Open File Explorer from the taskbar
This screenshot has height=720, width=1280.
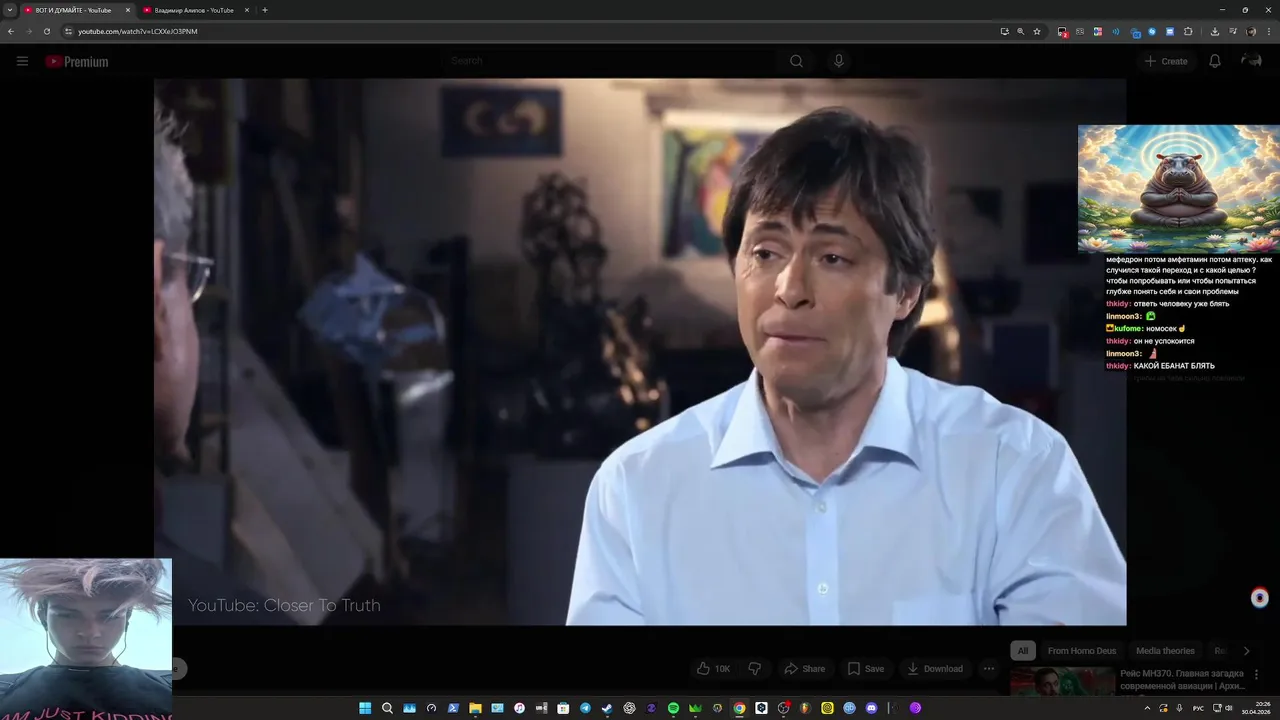(x=475, y=708)
